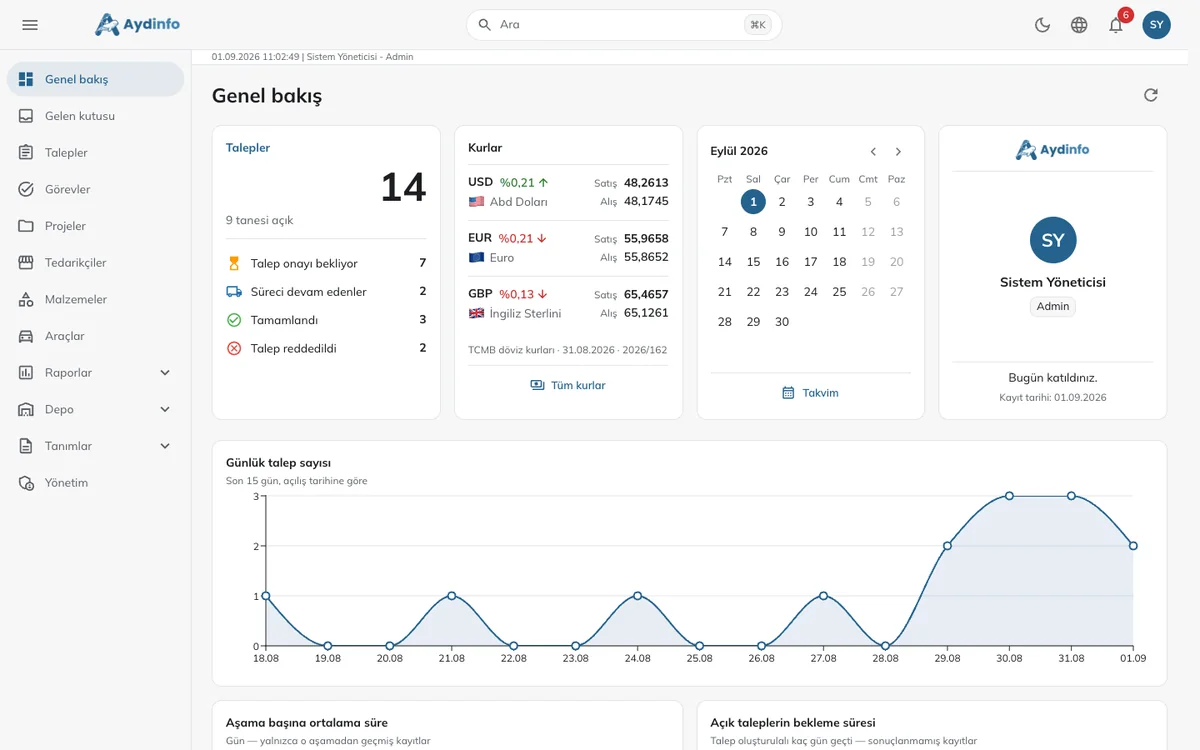Open the SY user avatar menu
The image size is (1200, 750).
click(x=1157, y=25)
